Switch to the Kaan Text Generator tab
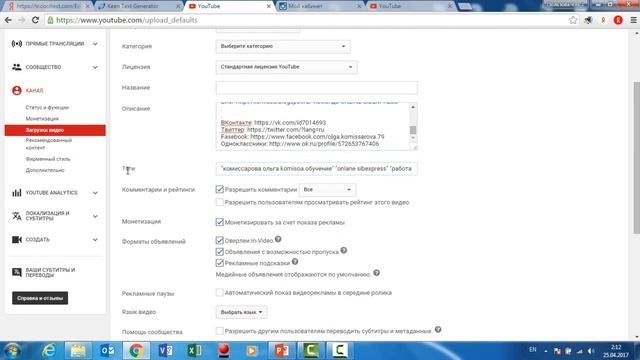Screen dimensions: 640x360 pos(138,6)
